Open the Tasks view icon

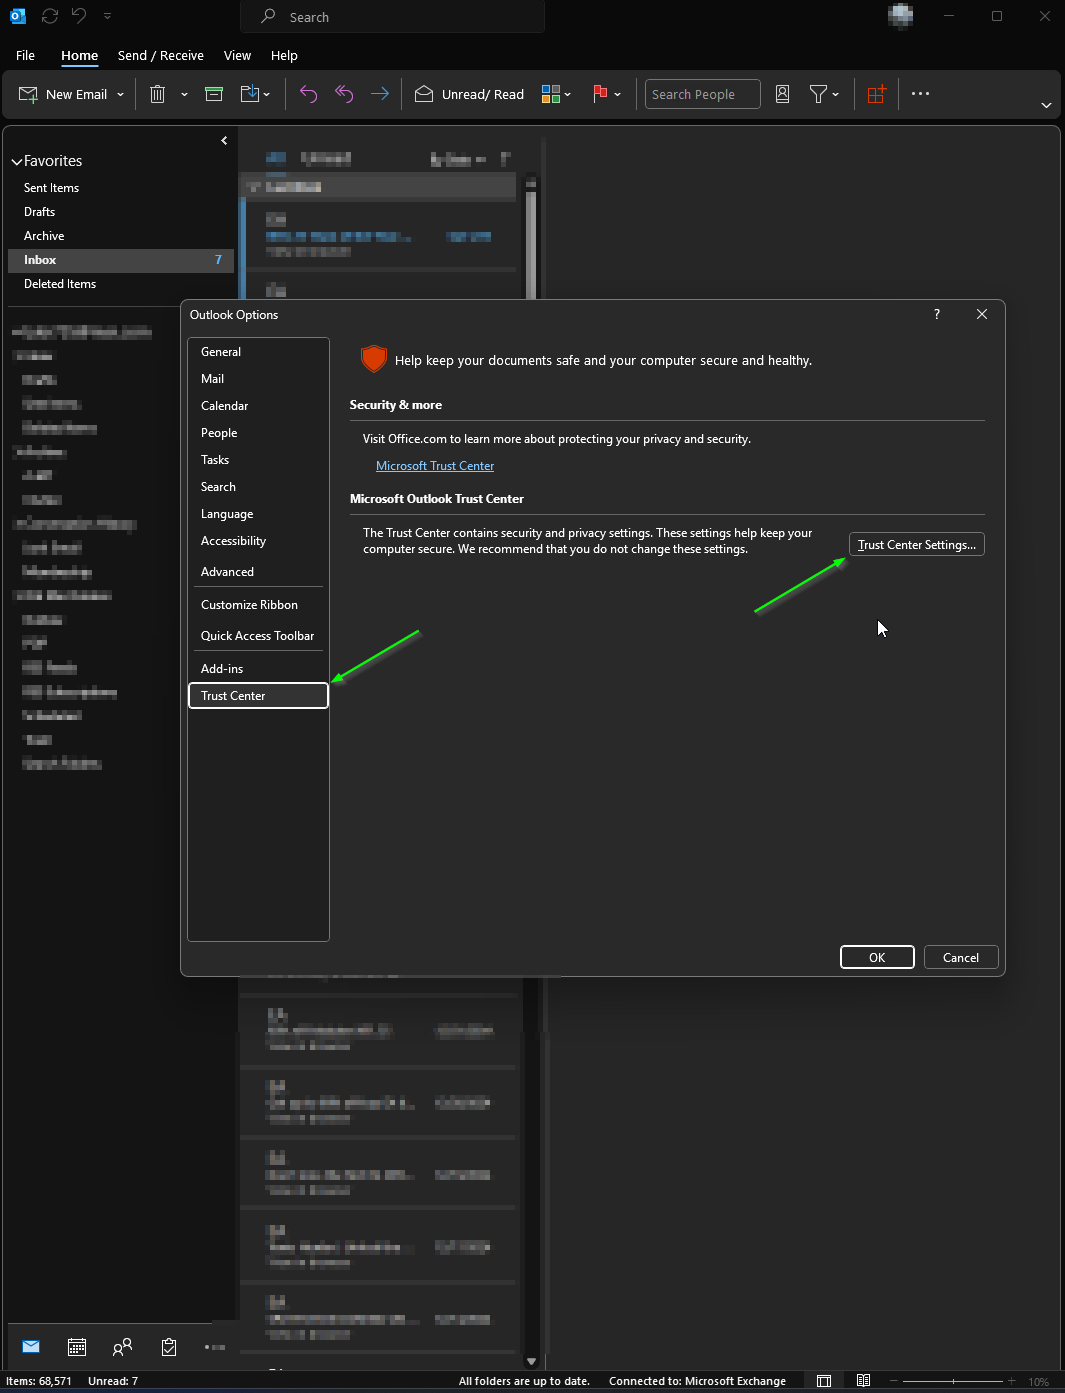coord(168,1347)
